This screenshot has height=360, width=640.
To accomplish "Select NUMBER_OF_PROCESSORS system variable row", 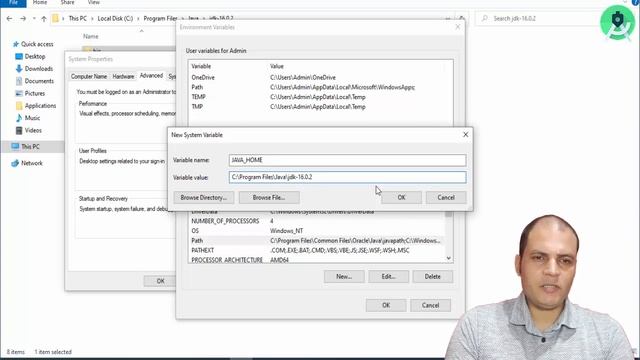I will [317, 221].
